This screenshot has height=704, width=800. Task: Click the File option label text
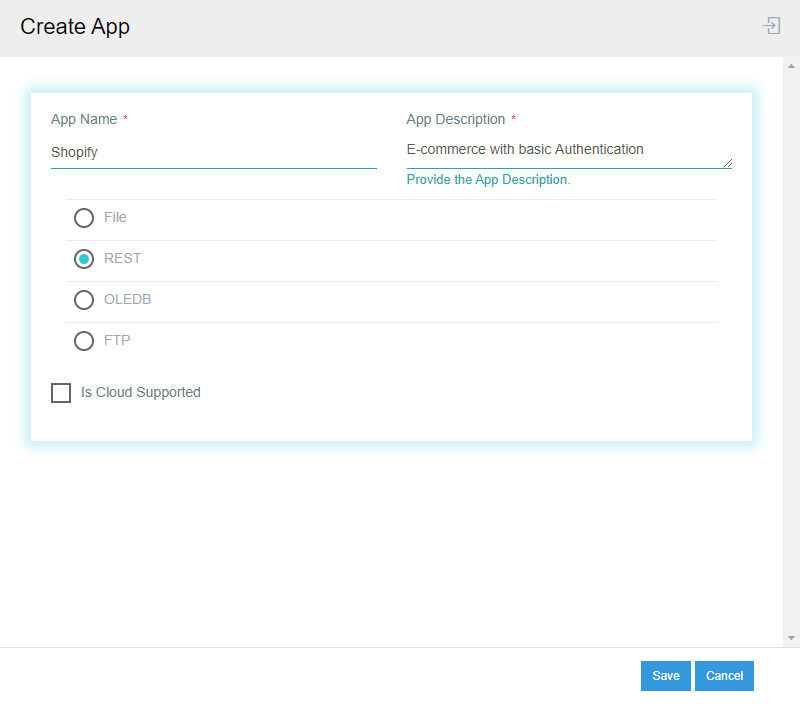(115, 217)
